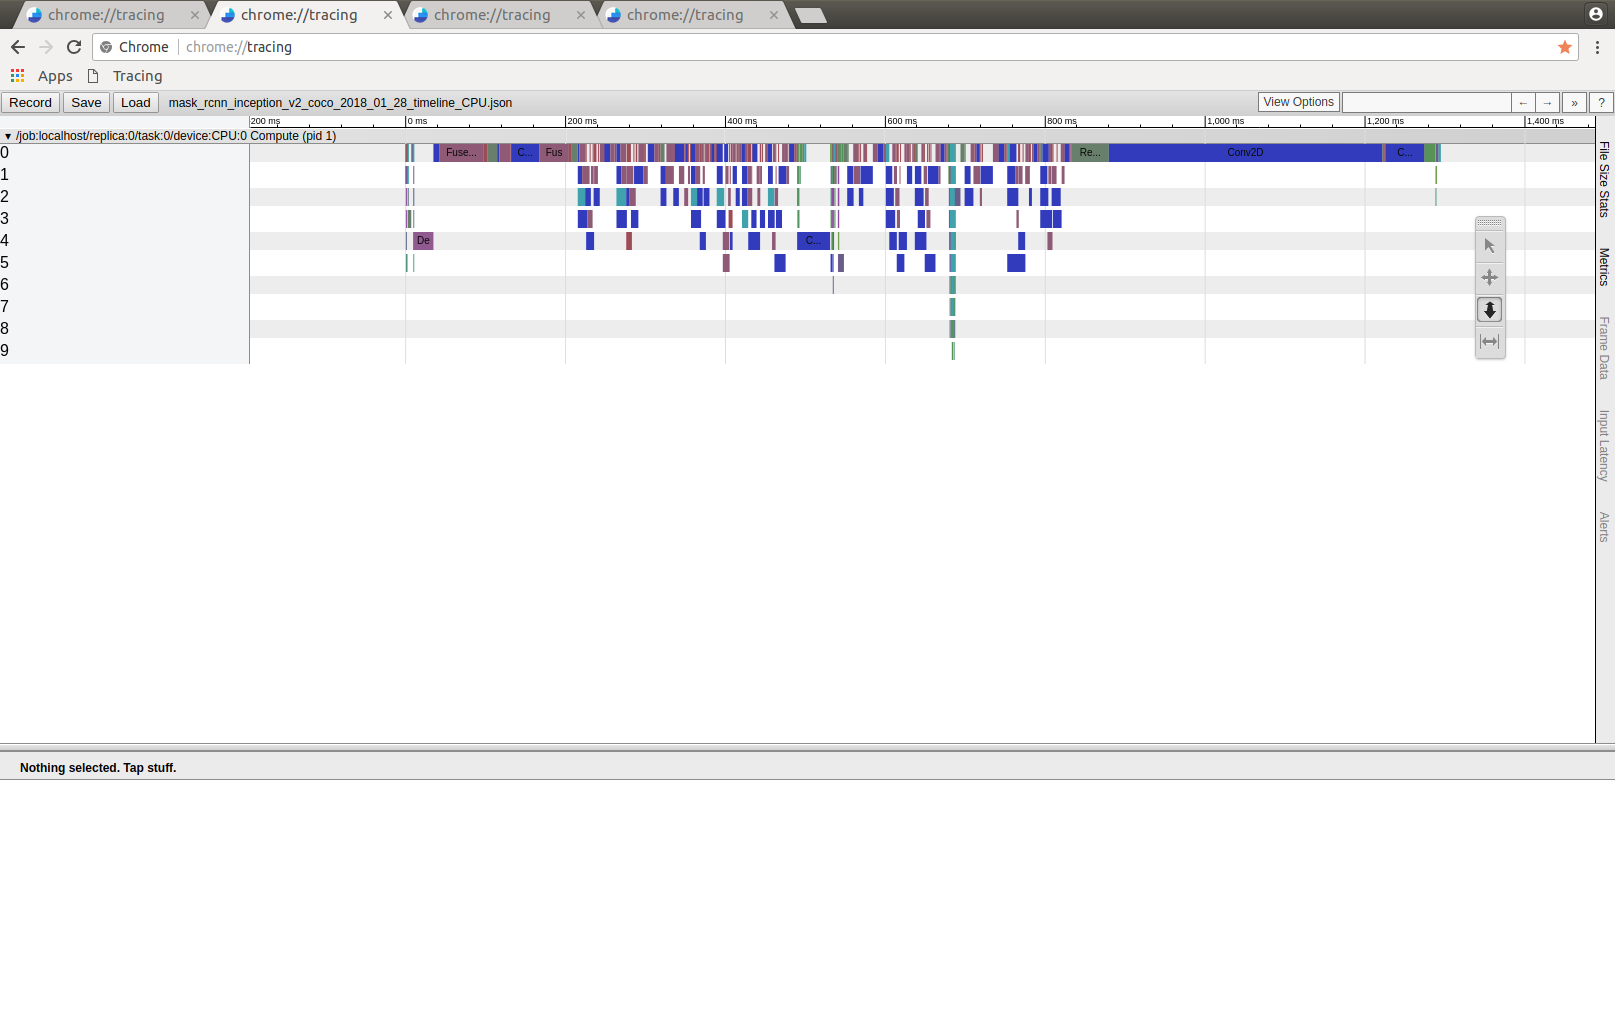
Task: Close the first chrome://tracing tab
Action: click(195, 15)
